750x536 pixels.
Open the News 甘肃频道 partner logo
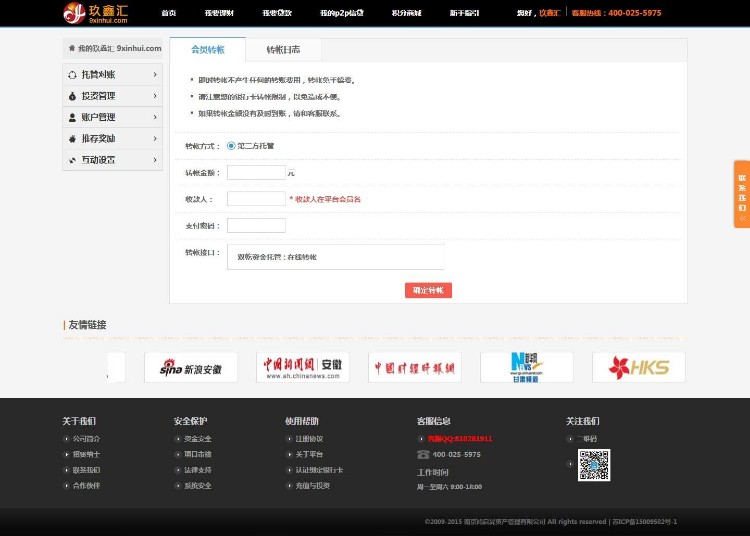point(527,367)
